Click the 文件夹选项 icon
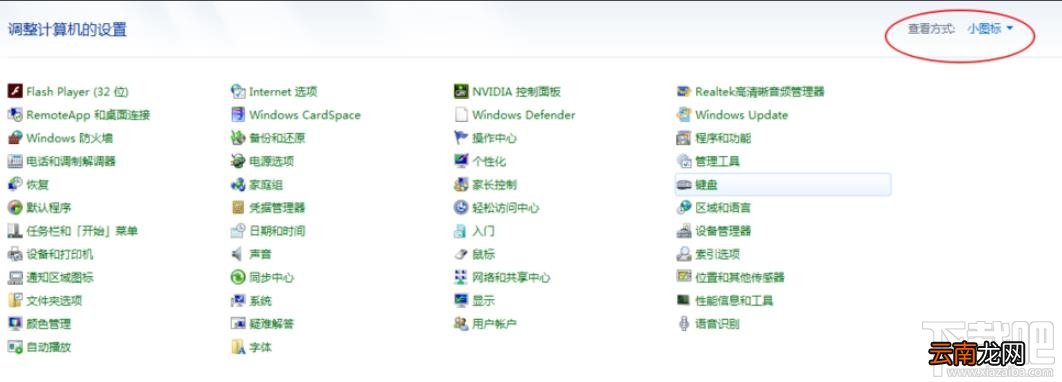 coord(15,300)
